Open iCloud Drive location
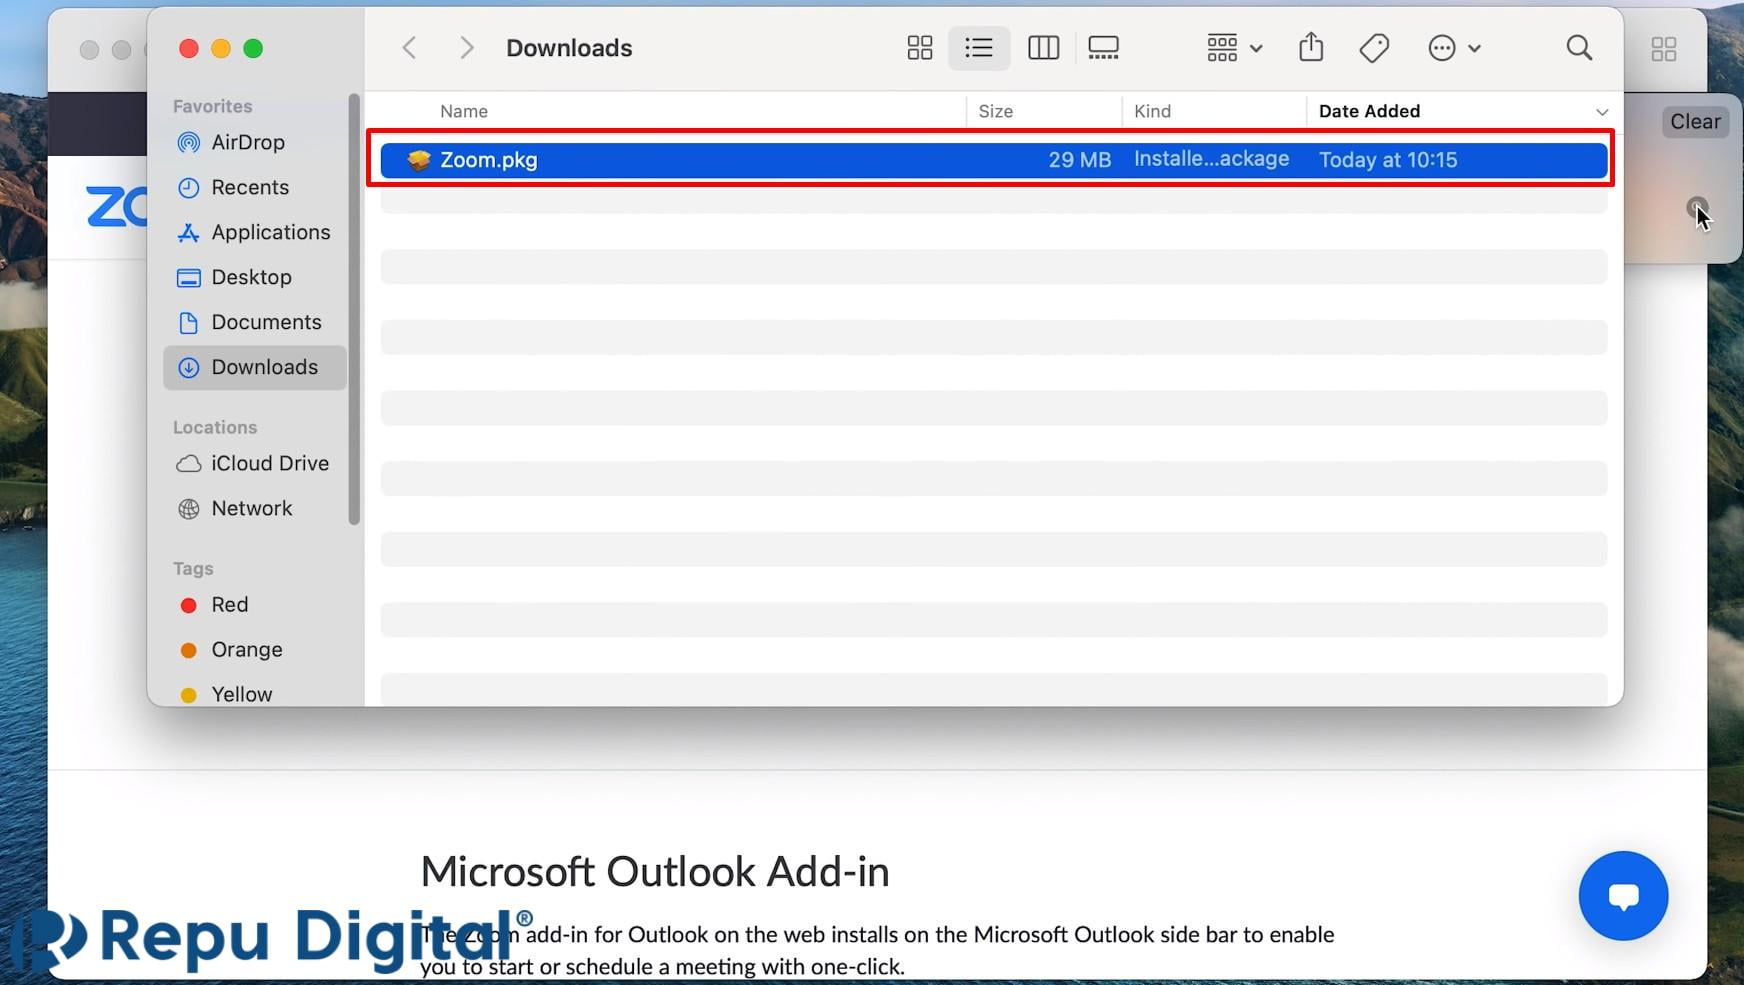The height and width of the screenshot is (985, 1744). pyautogui.click(x=269, y=463)
